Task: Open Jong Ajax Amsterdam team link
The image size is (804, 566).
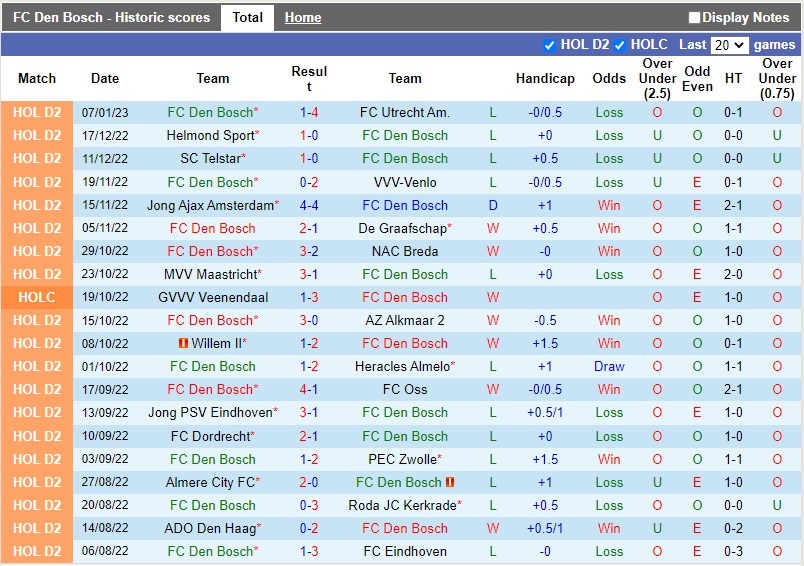Action: [x=211, y=205]
